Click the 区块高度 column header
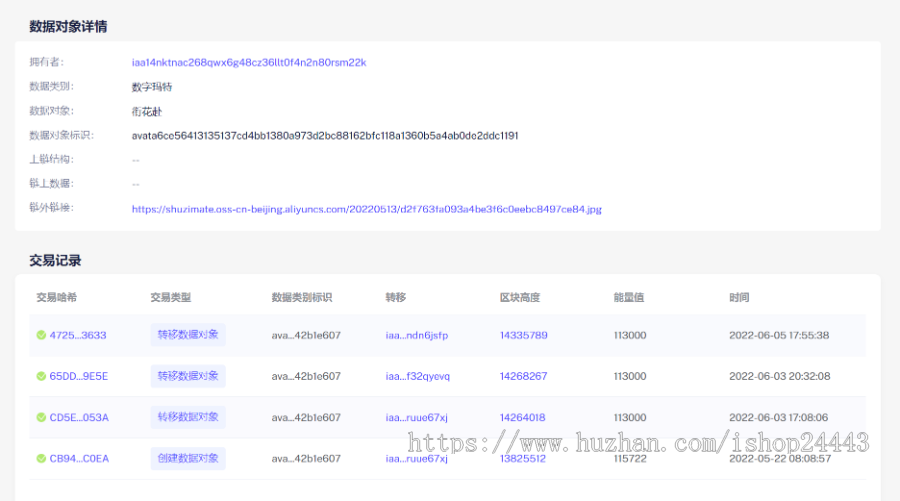Screen dimensions: 900x501 coord(520,297)
